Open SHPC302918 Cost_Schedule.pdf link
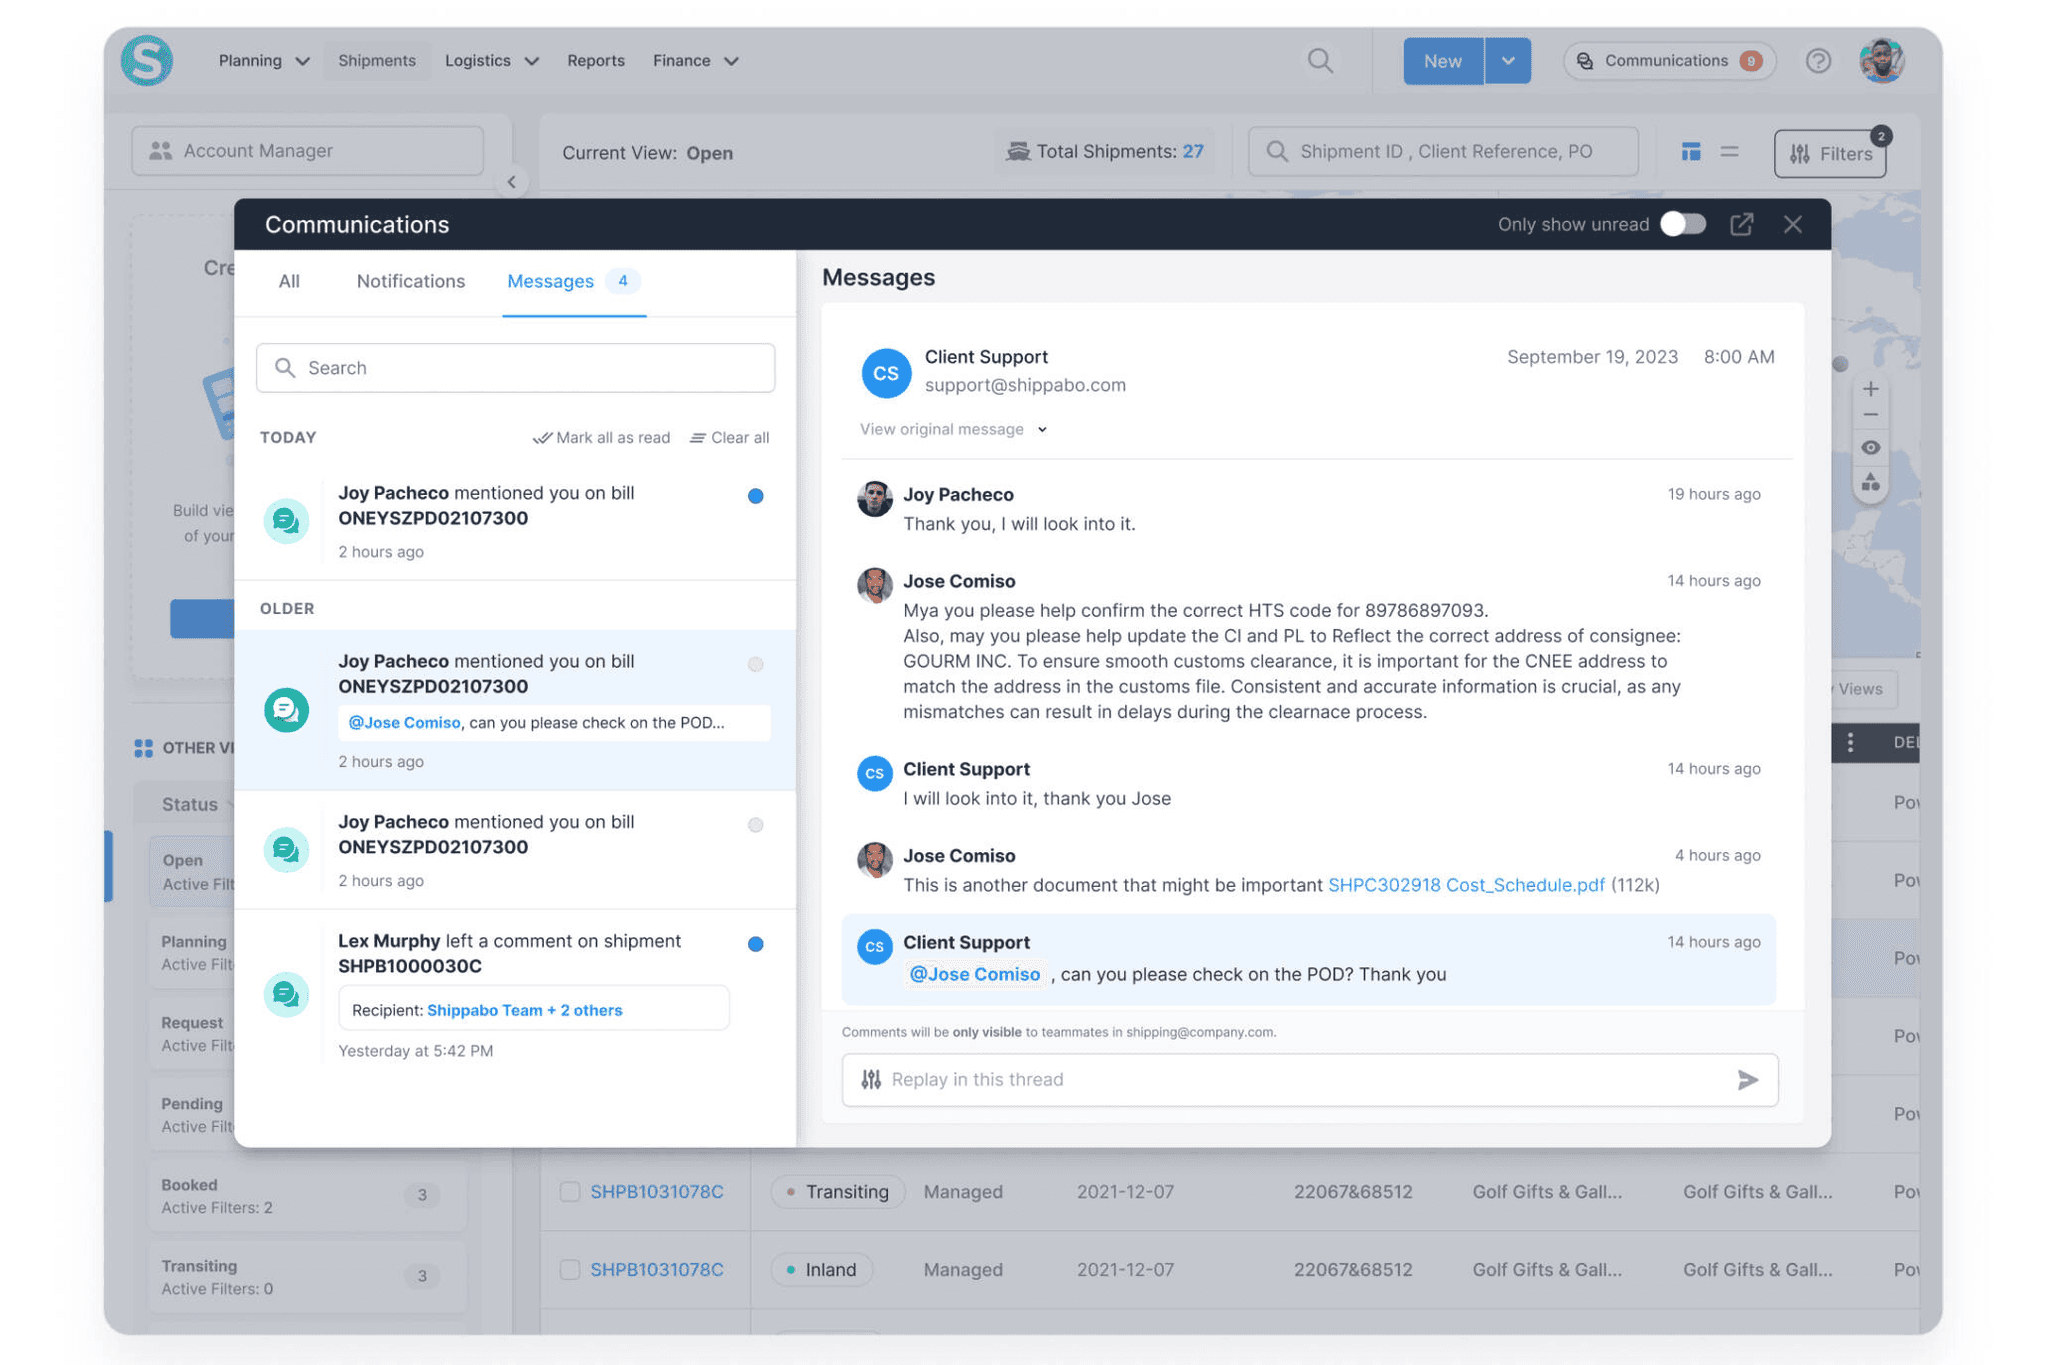The width and height of the screenshot is (2048, 1365). tap(1466, 884)
